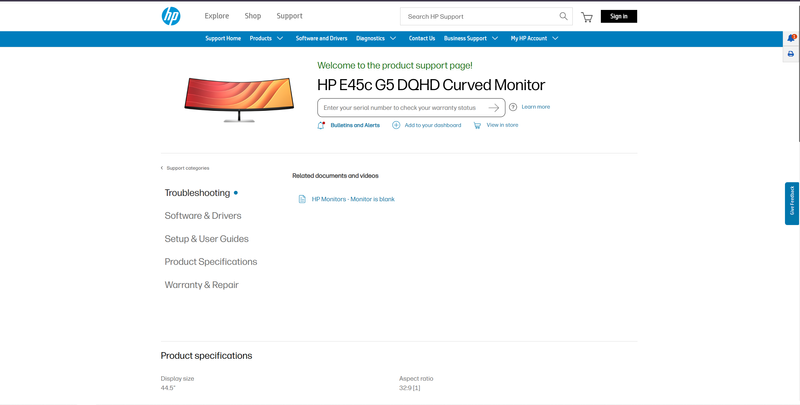Image resolution: width=800 pixels, height=405 pixels.
Task: Click the warranty help question mark icon
Action: click(x=513, y=107)
